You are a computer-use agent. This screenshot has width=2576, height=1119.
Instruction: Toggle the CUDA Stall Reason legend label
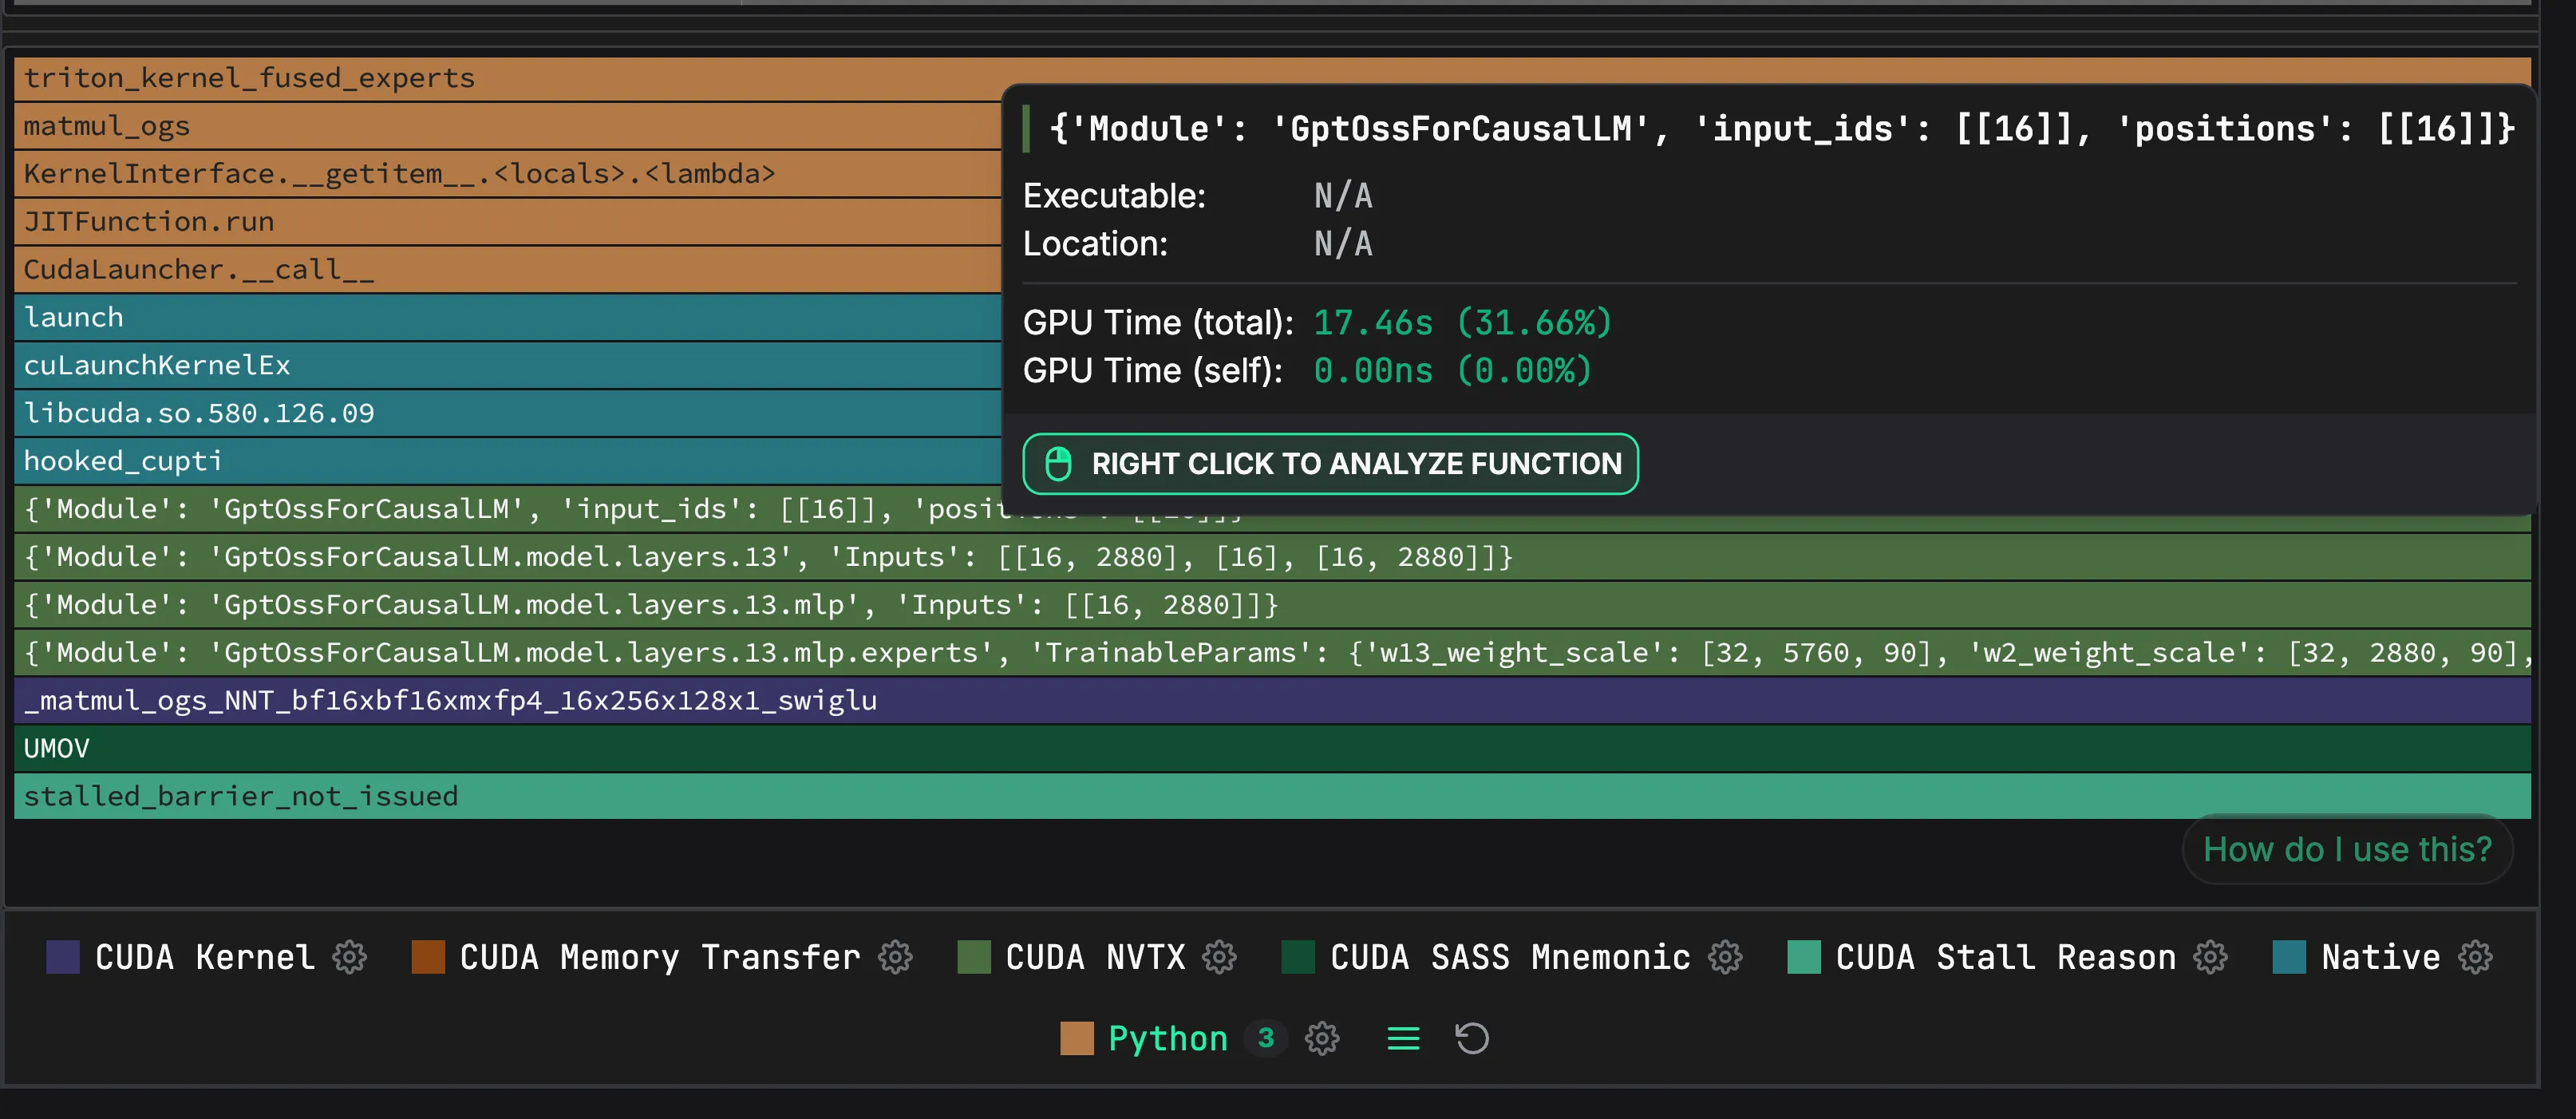click(x=2006, y=957)
